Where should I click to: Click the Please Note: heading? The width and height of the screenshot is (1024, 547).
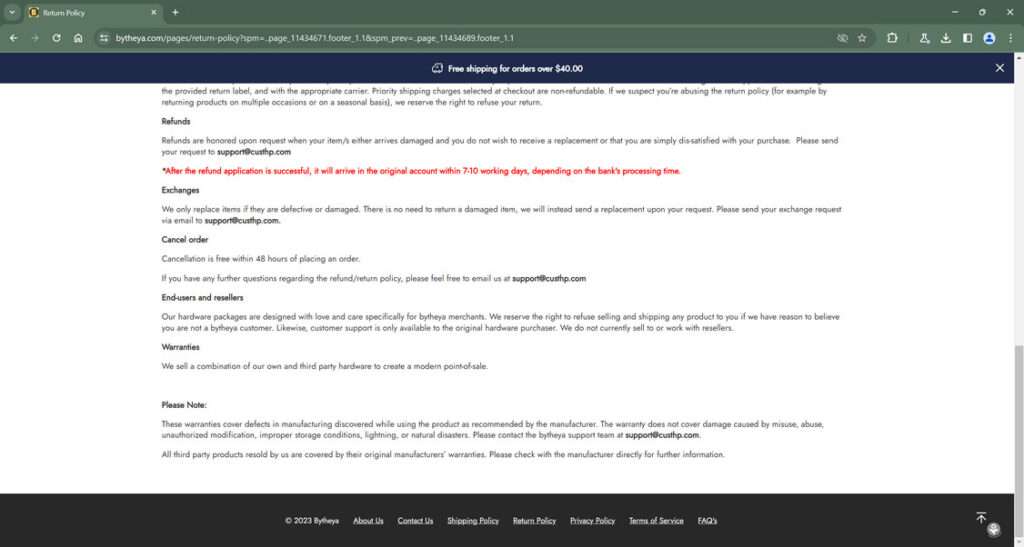point(184,405)
